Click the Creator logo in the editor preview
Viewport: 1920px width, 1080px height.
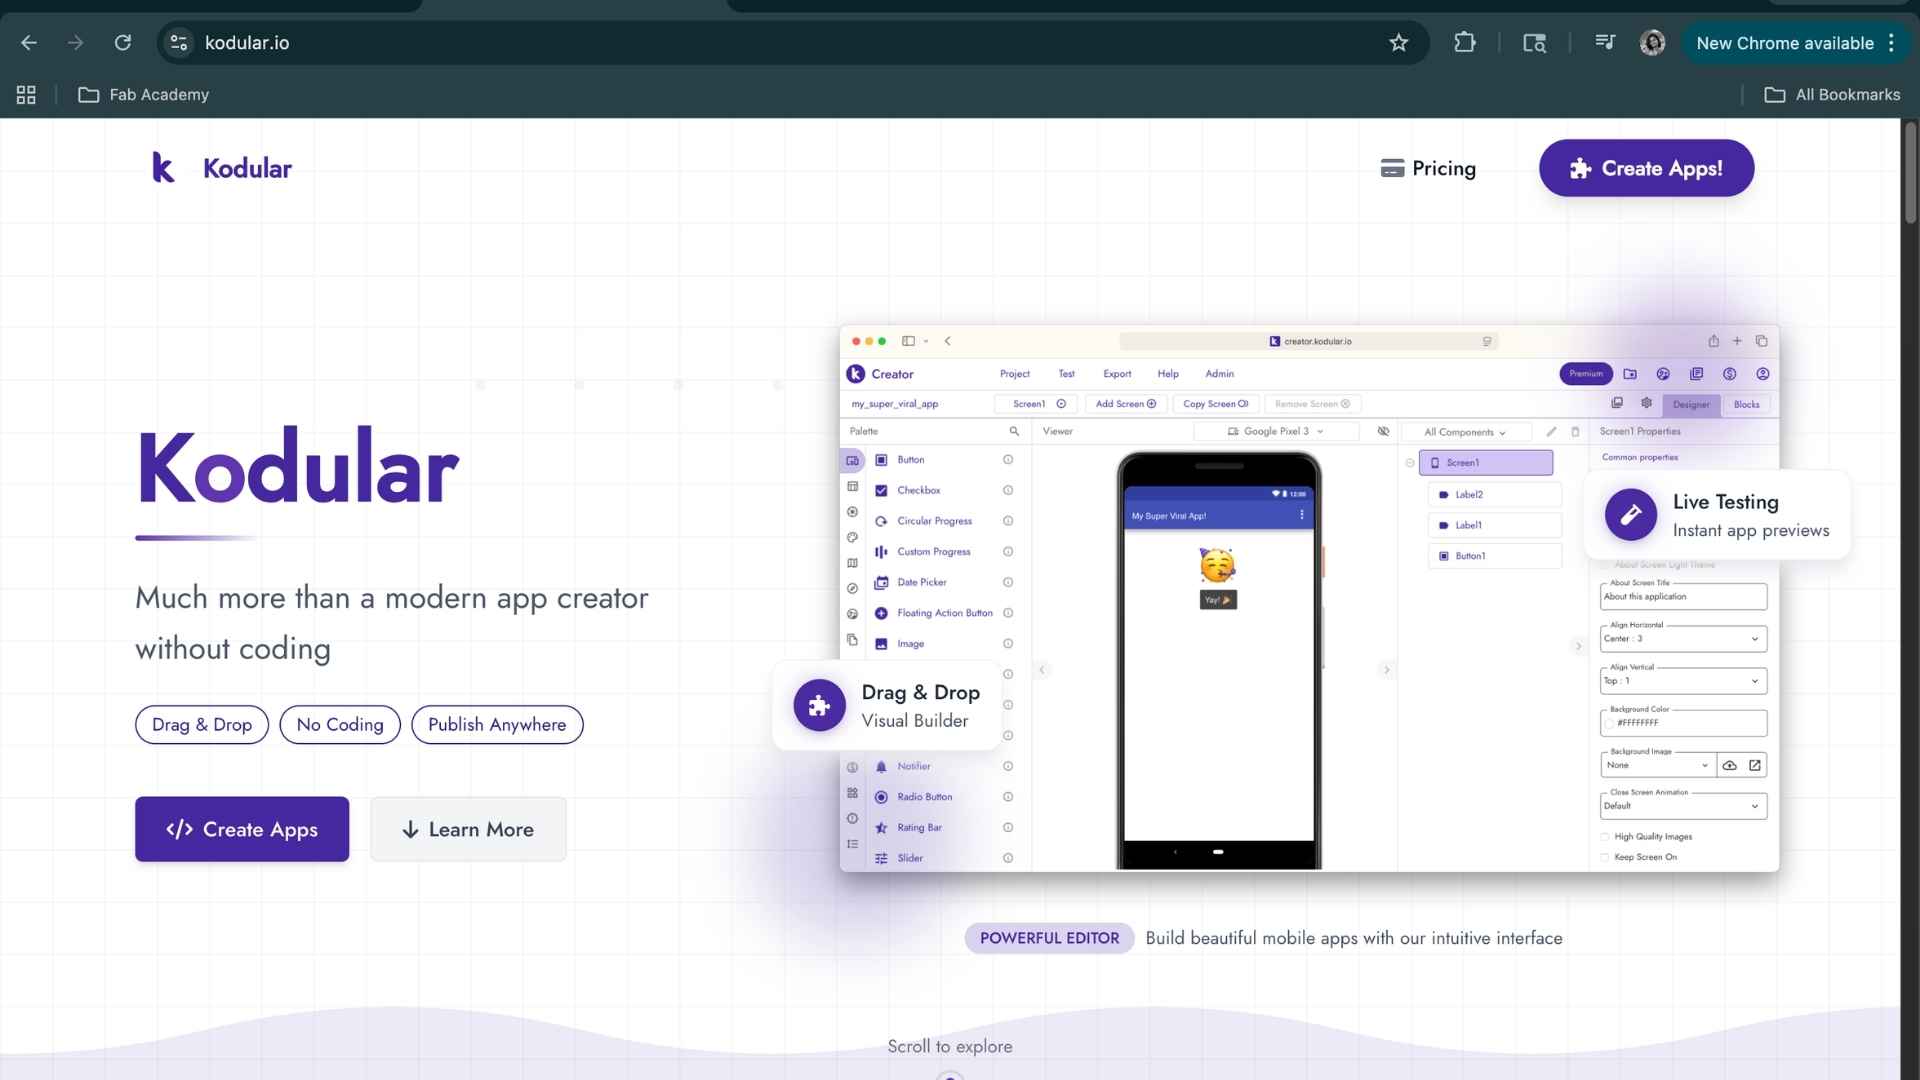855,374
